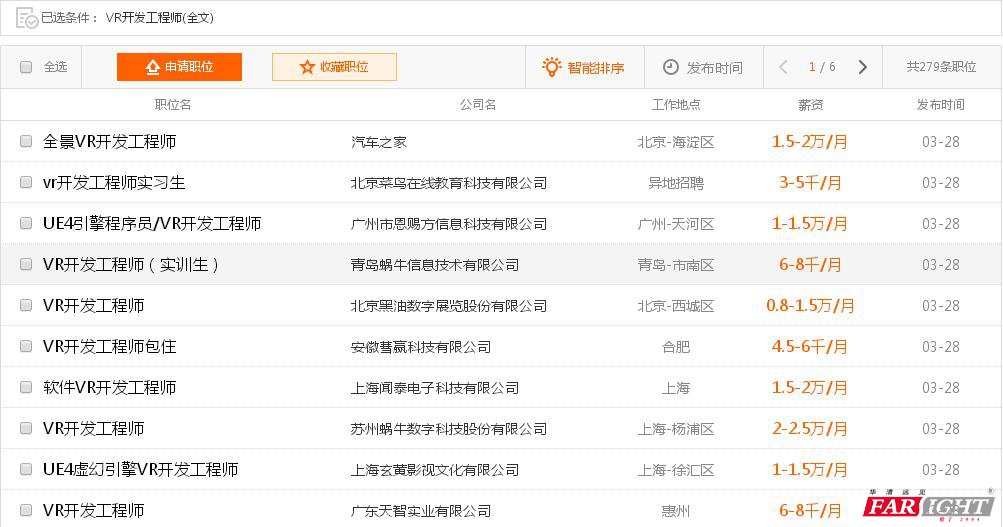Click the upload icon on 申请职位
Screen dimensions: 1003x527
(x=153, y=67)
